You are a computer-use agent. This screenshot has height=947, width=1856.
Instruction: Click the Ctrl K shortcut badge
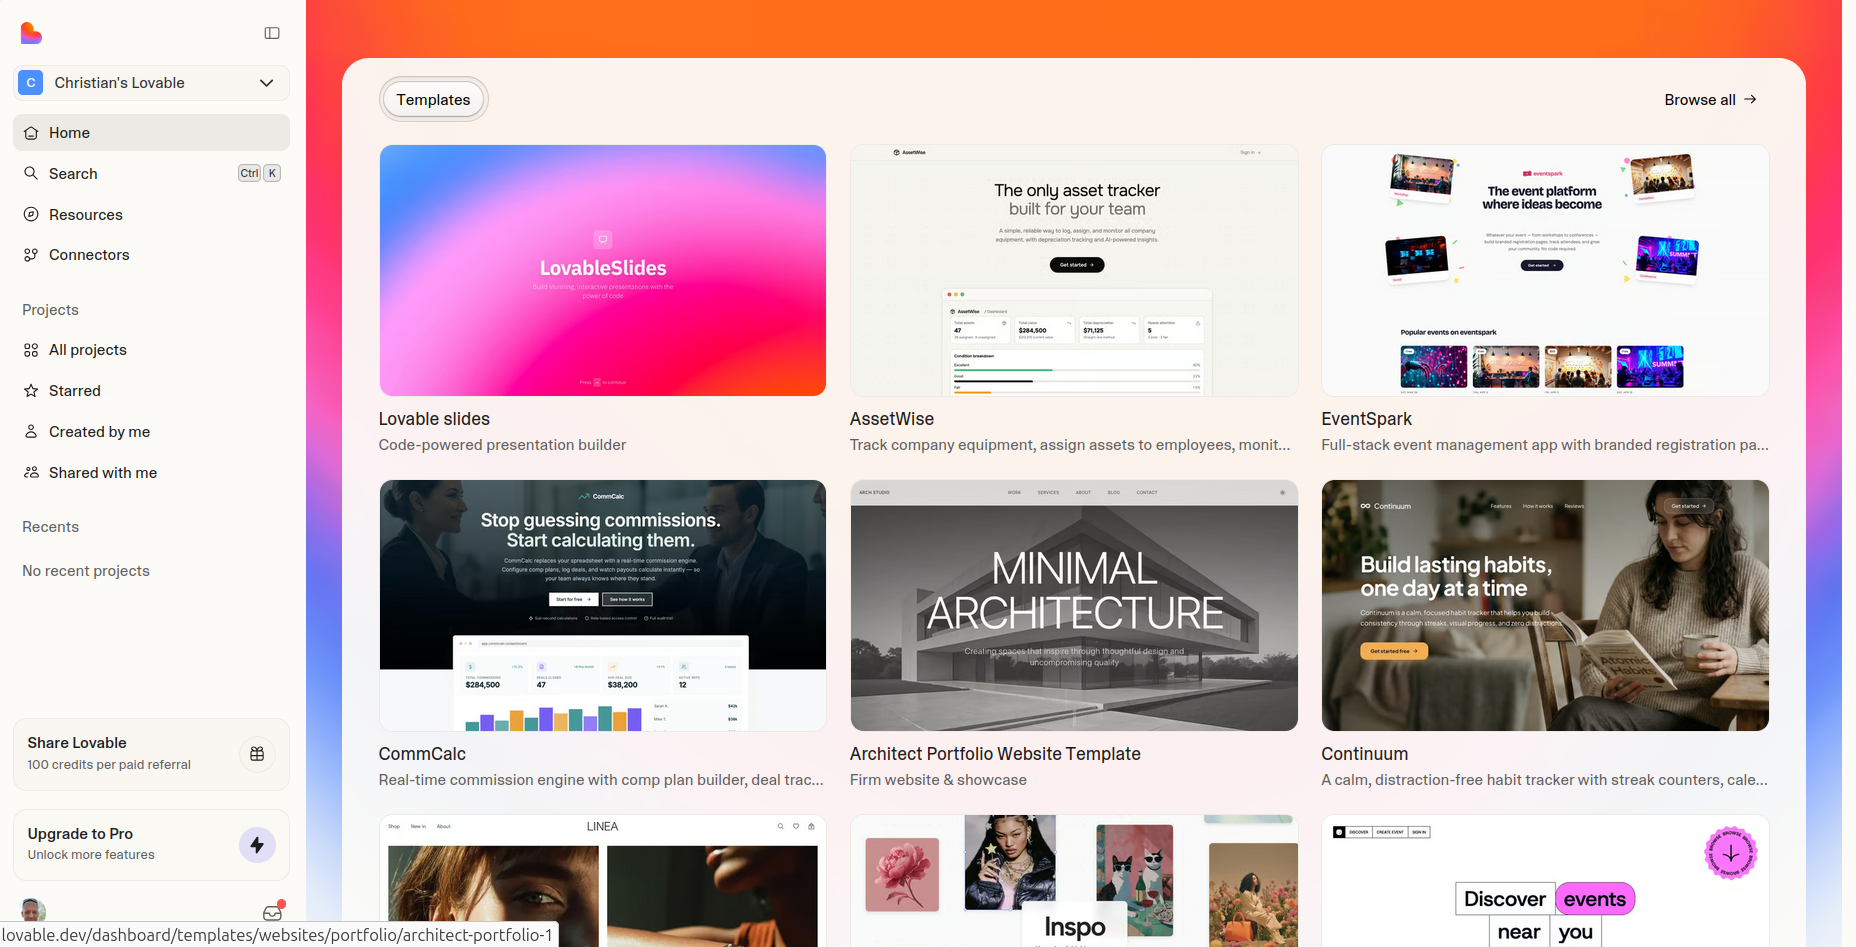pos(259,173)
